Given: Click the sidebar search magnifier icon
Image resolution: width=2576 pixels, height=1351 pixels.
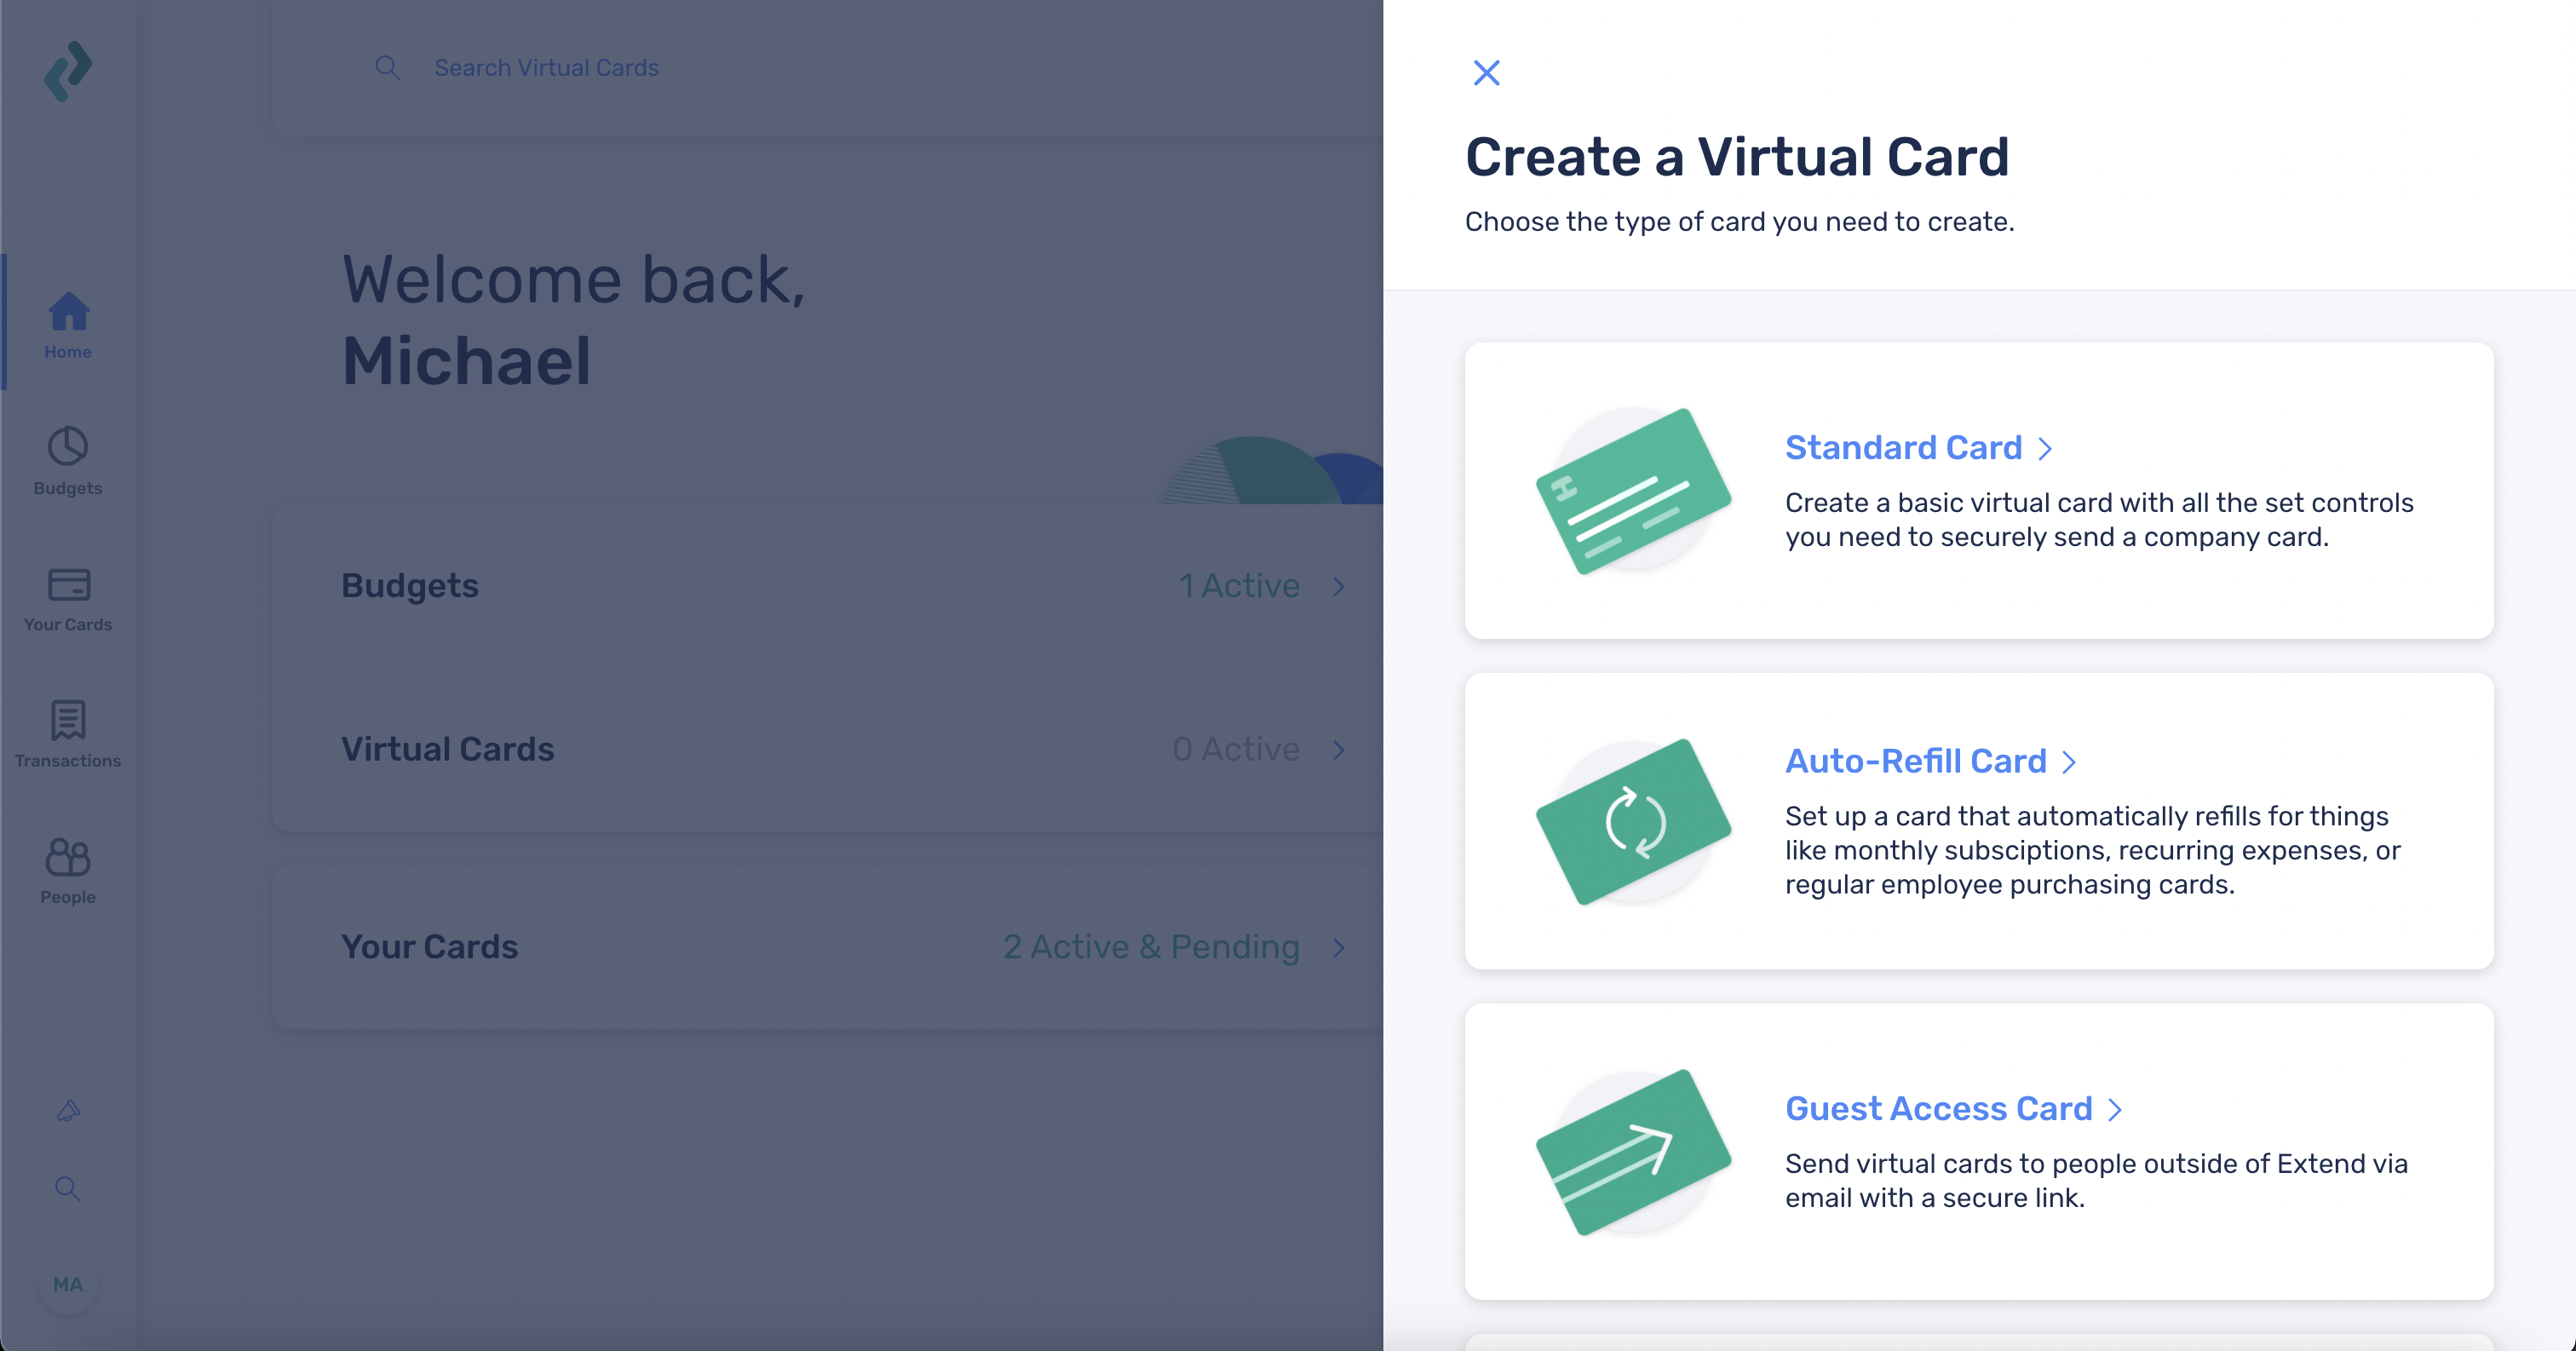Looking at the screenshot, I should coord(68,1188).
